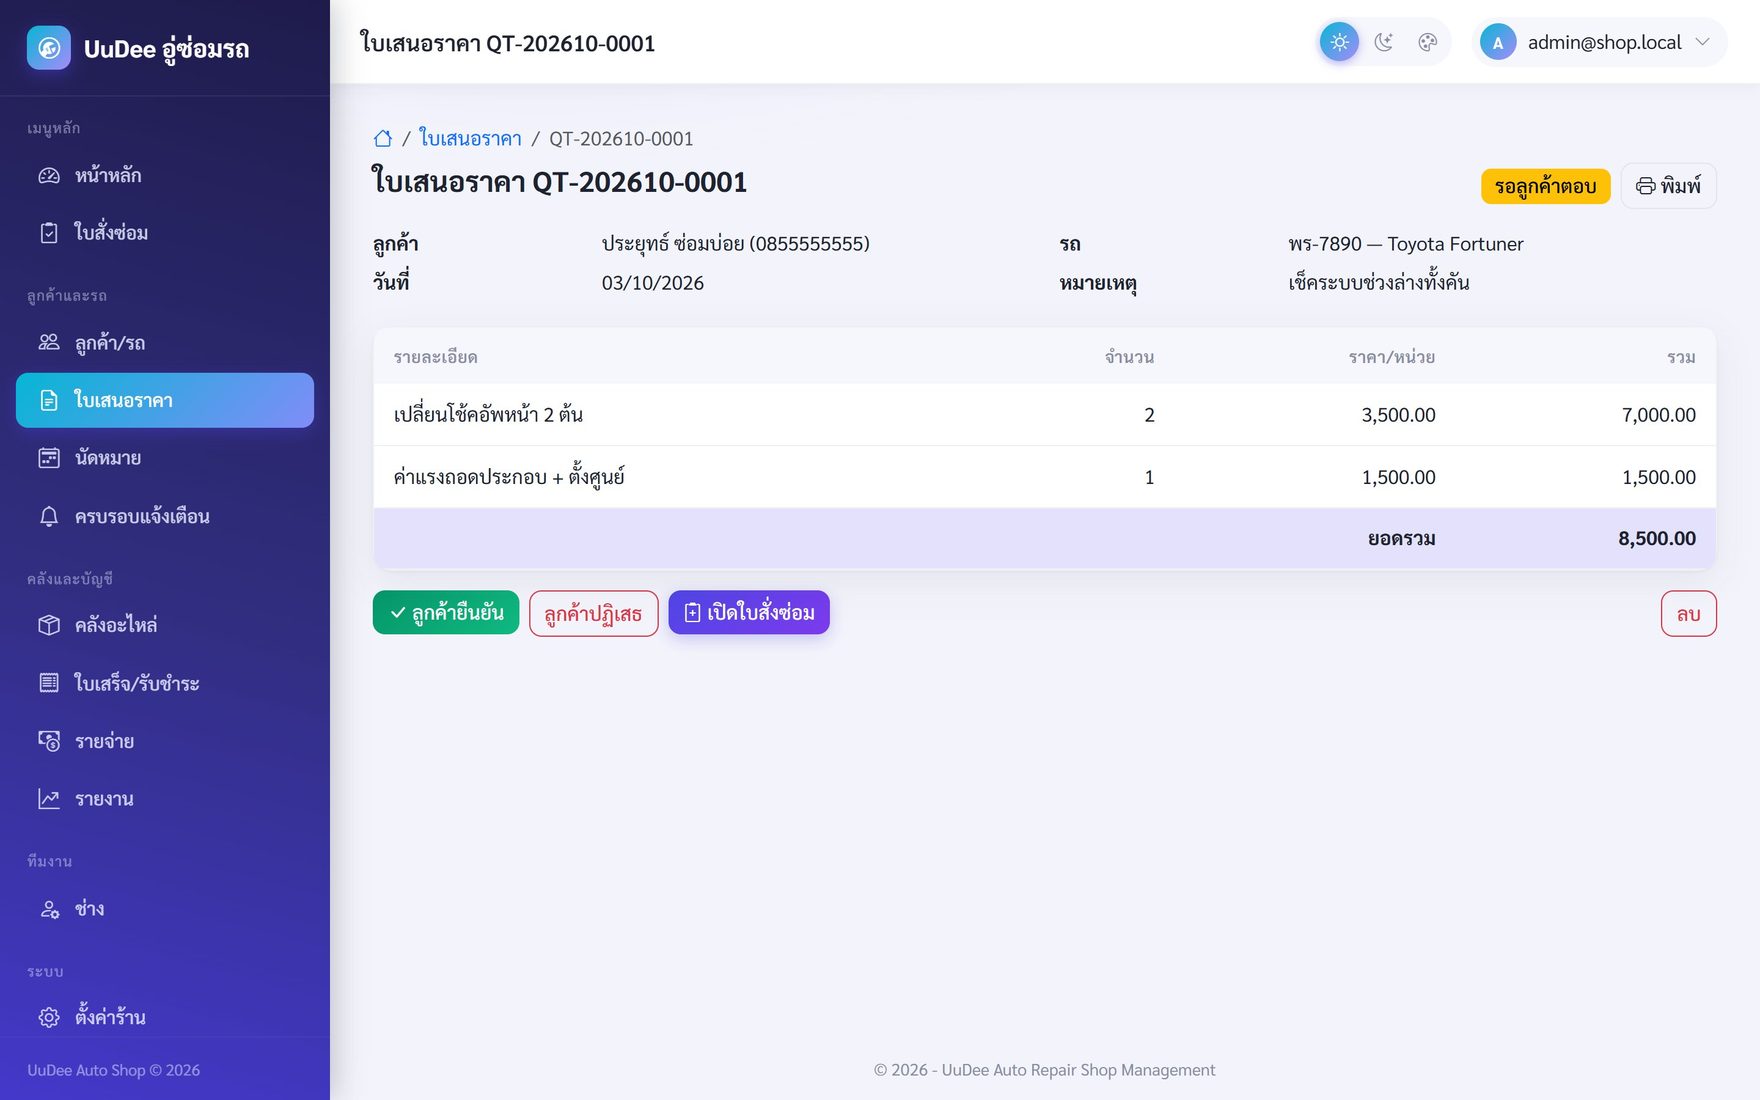Click the ใบเสร็จ/รับชำระ receipt icon
This screenshot has width=1760, height=1100.
(49, 683)
